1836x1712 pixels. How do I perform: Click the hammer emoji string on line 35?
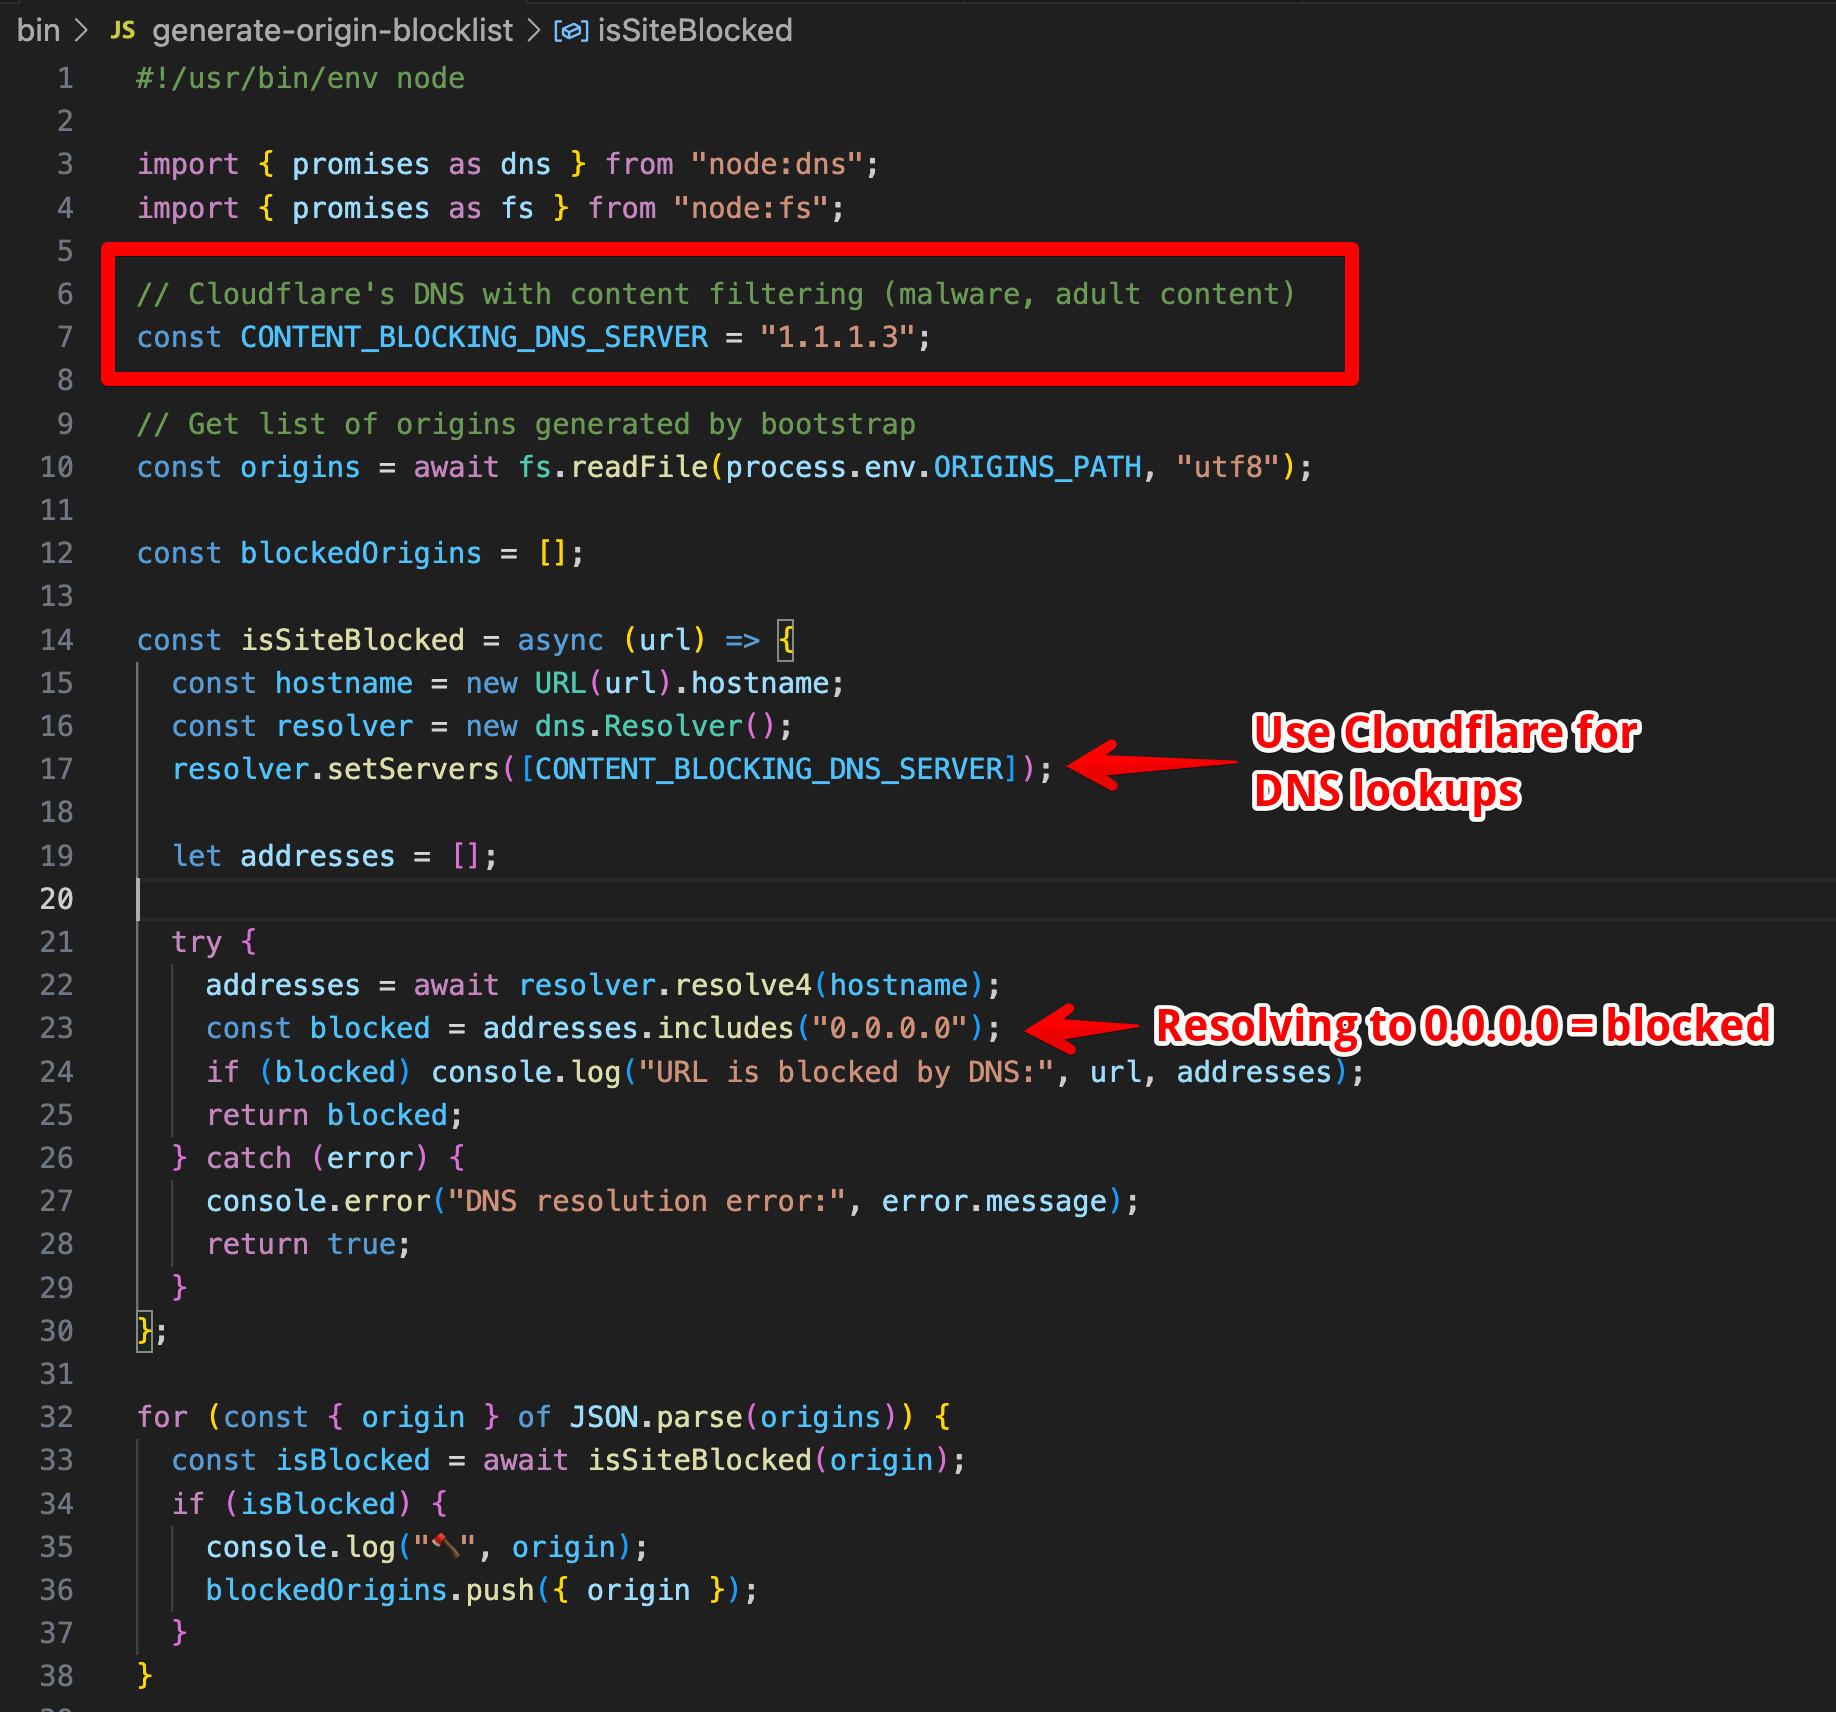coord(445,1547)
